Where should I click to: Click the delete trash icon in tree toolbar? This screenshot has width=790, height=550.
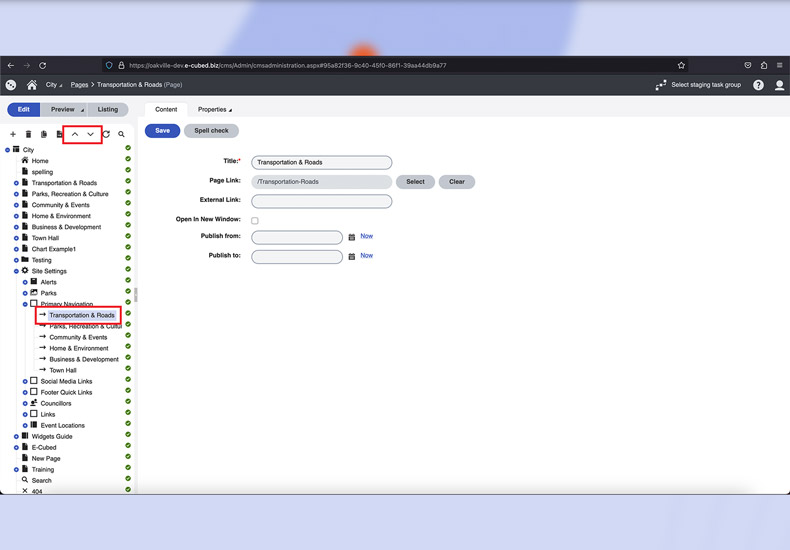tap(28, 134)
